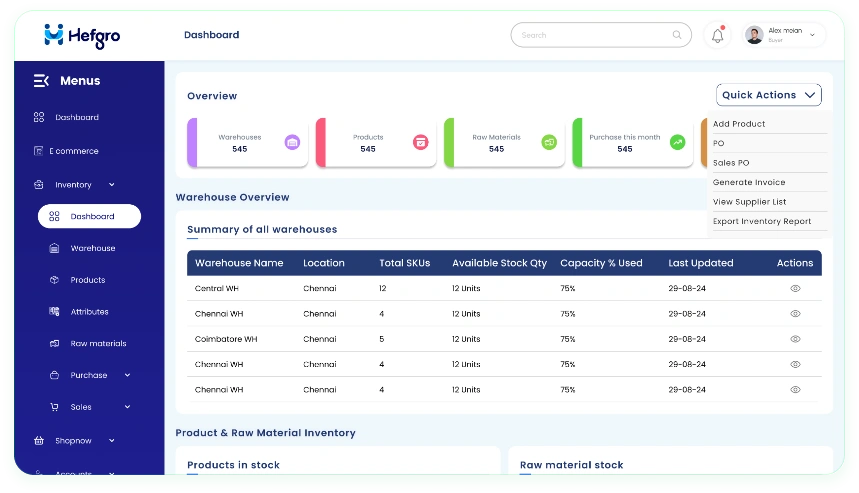Collapse the Menus sidebar icon
The height and width of the screenshot is (493, 859).
point(41,81)
